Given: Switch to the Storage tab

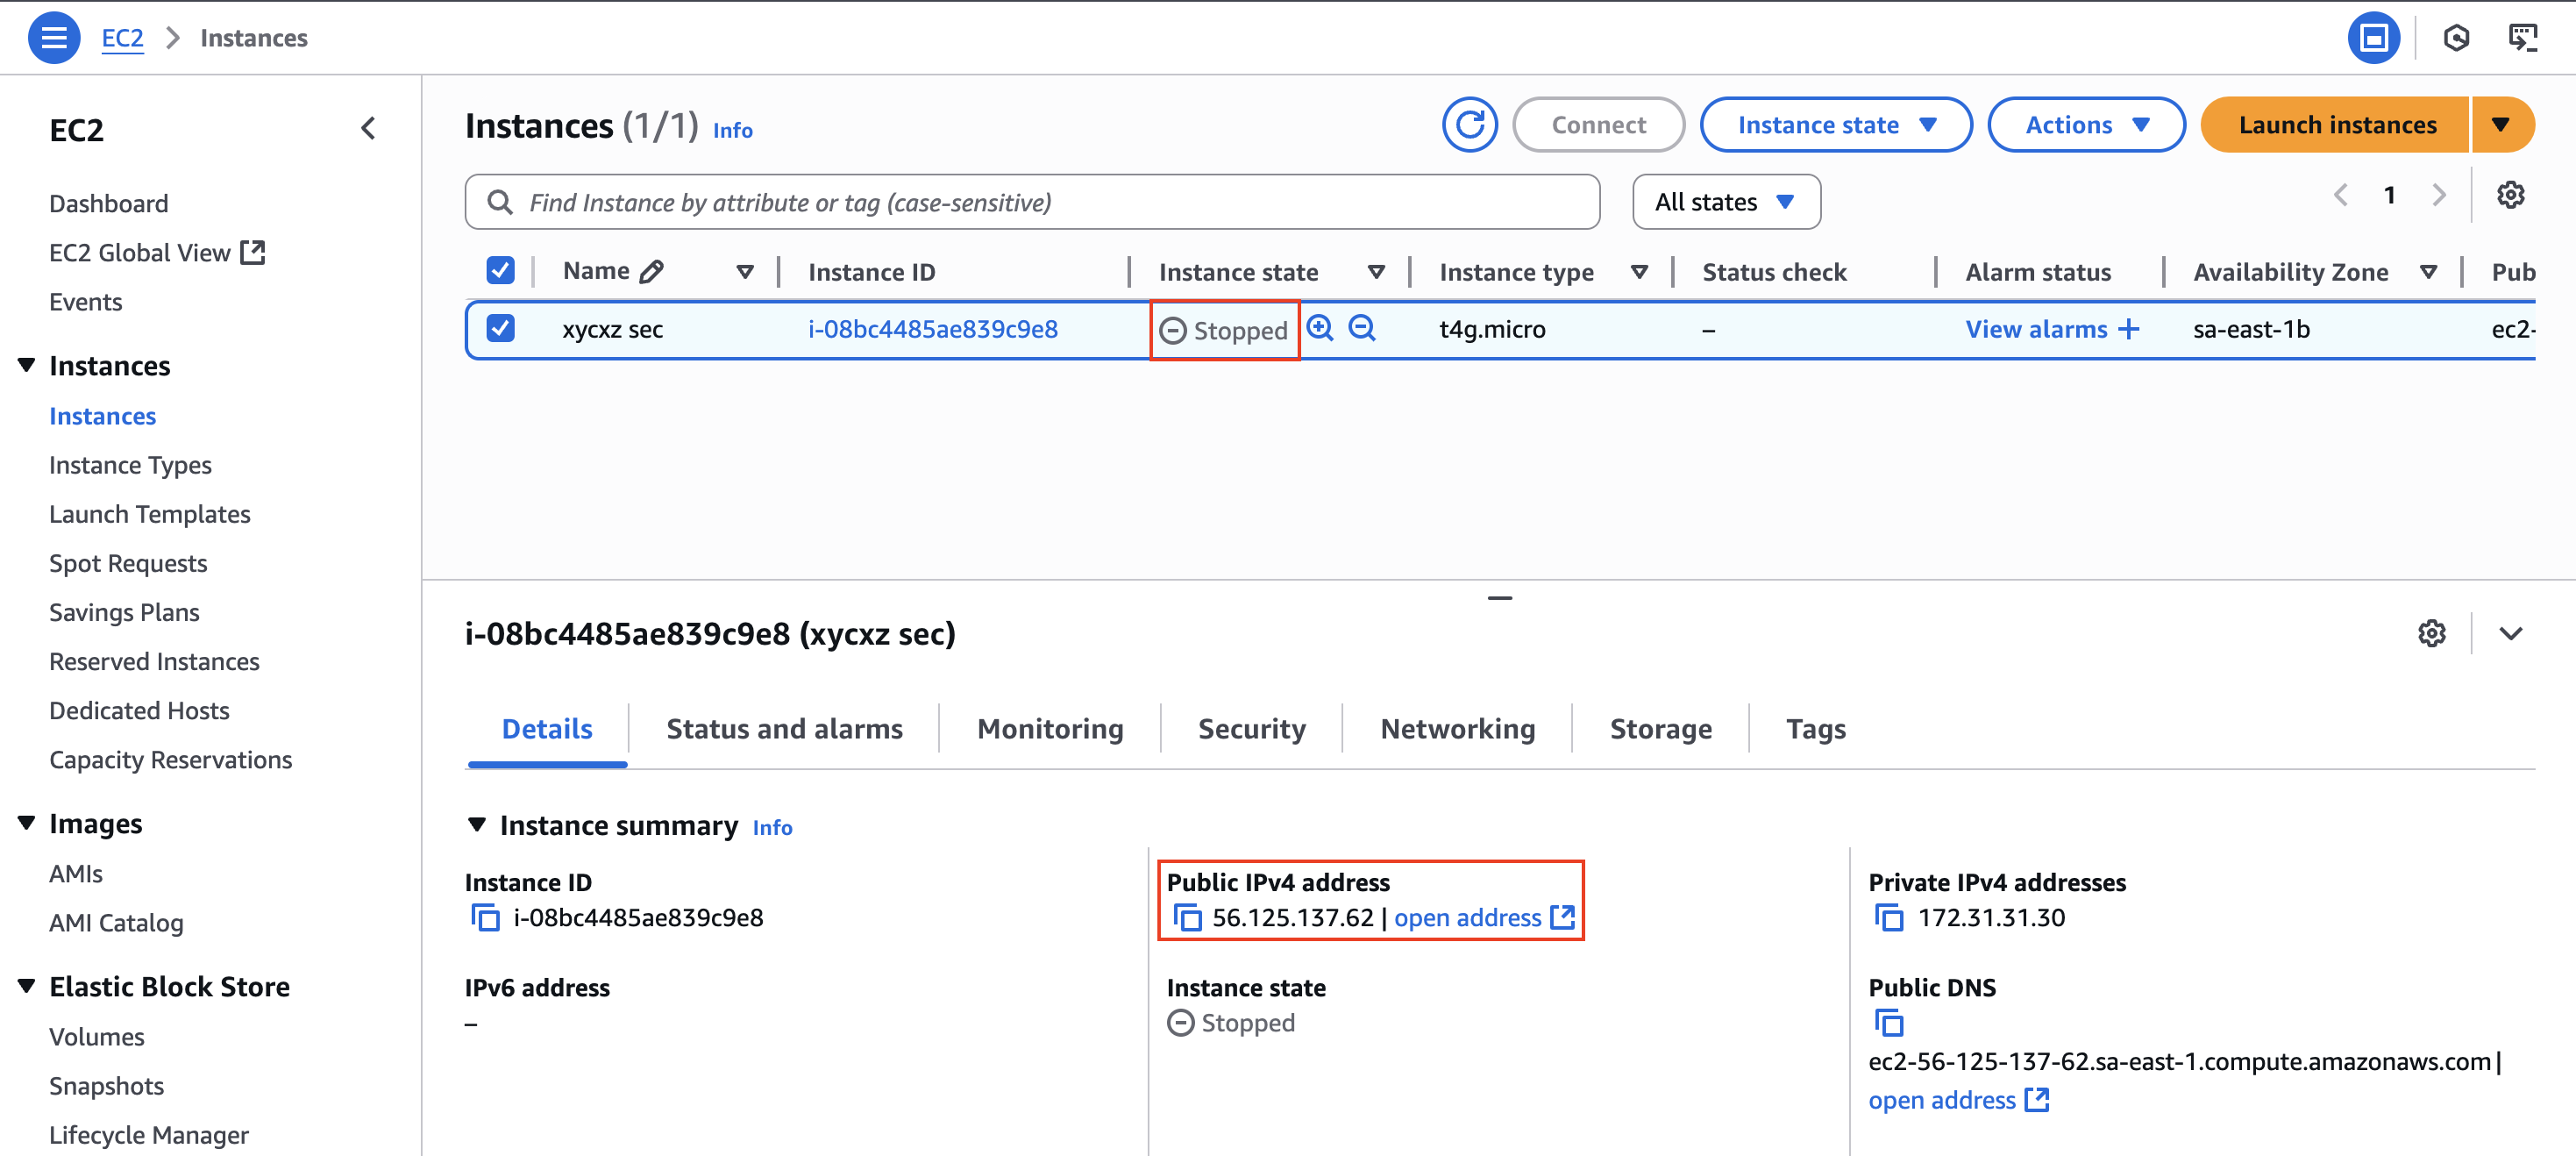Looking at the screenshot, I should tap(1660, 728).
